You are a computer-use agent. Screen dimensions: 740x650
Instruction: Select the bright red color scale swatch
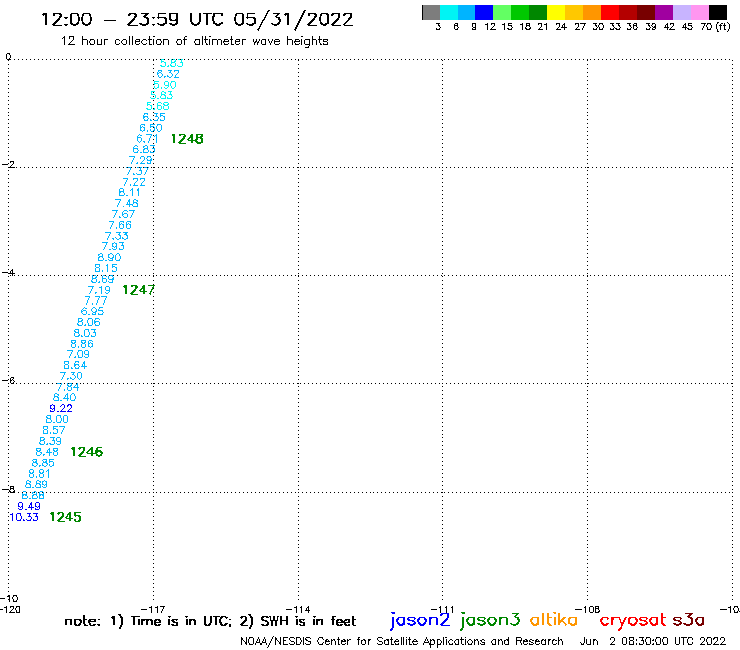[610, 12]
